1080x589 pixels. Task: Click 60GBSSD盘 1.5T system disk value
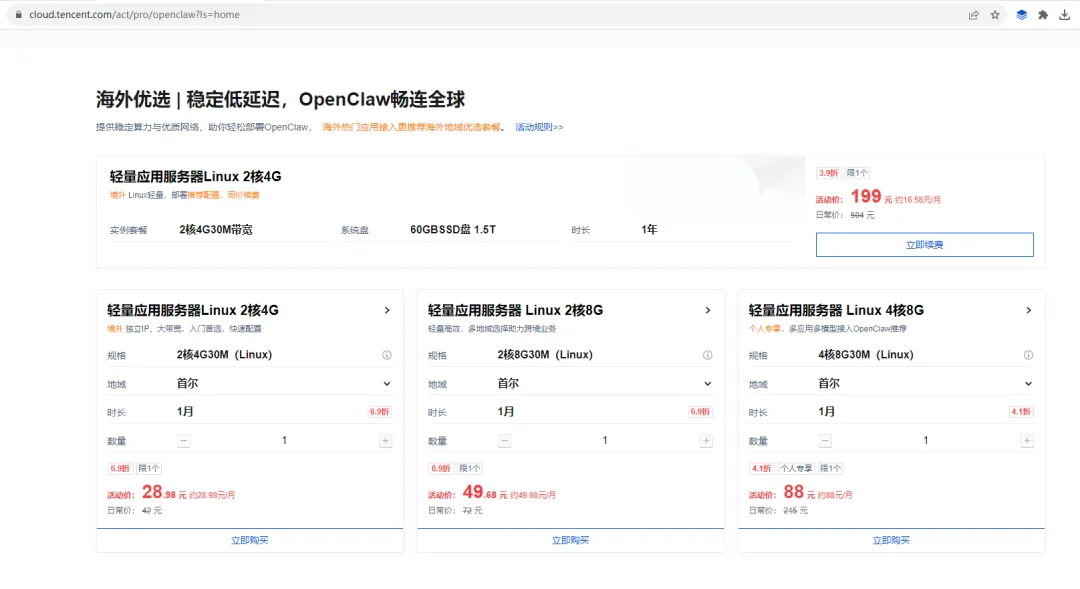[453, 230]
